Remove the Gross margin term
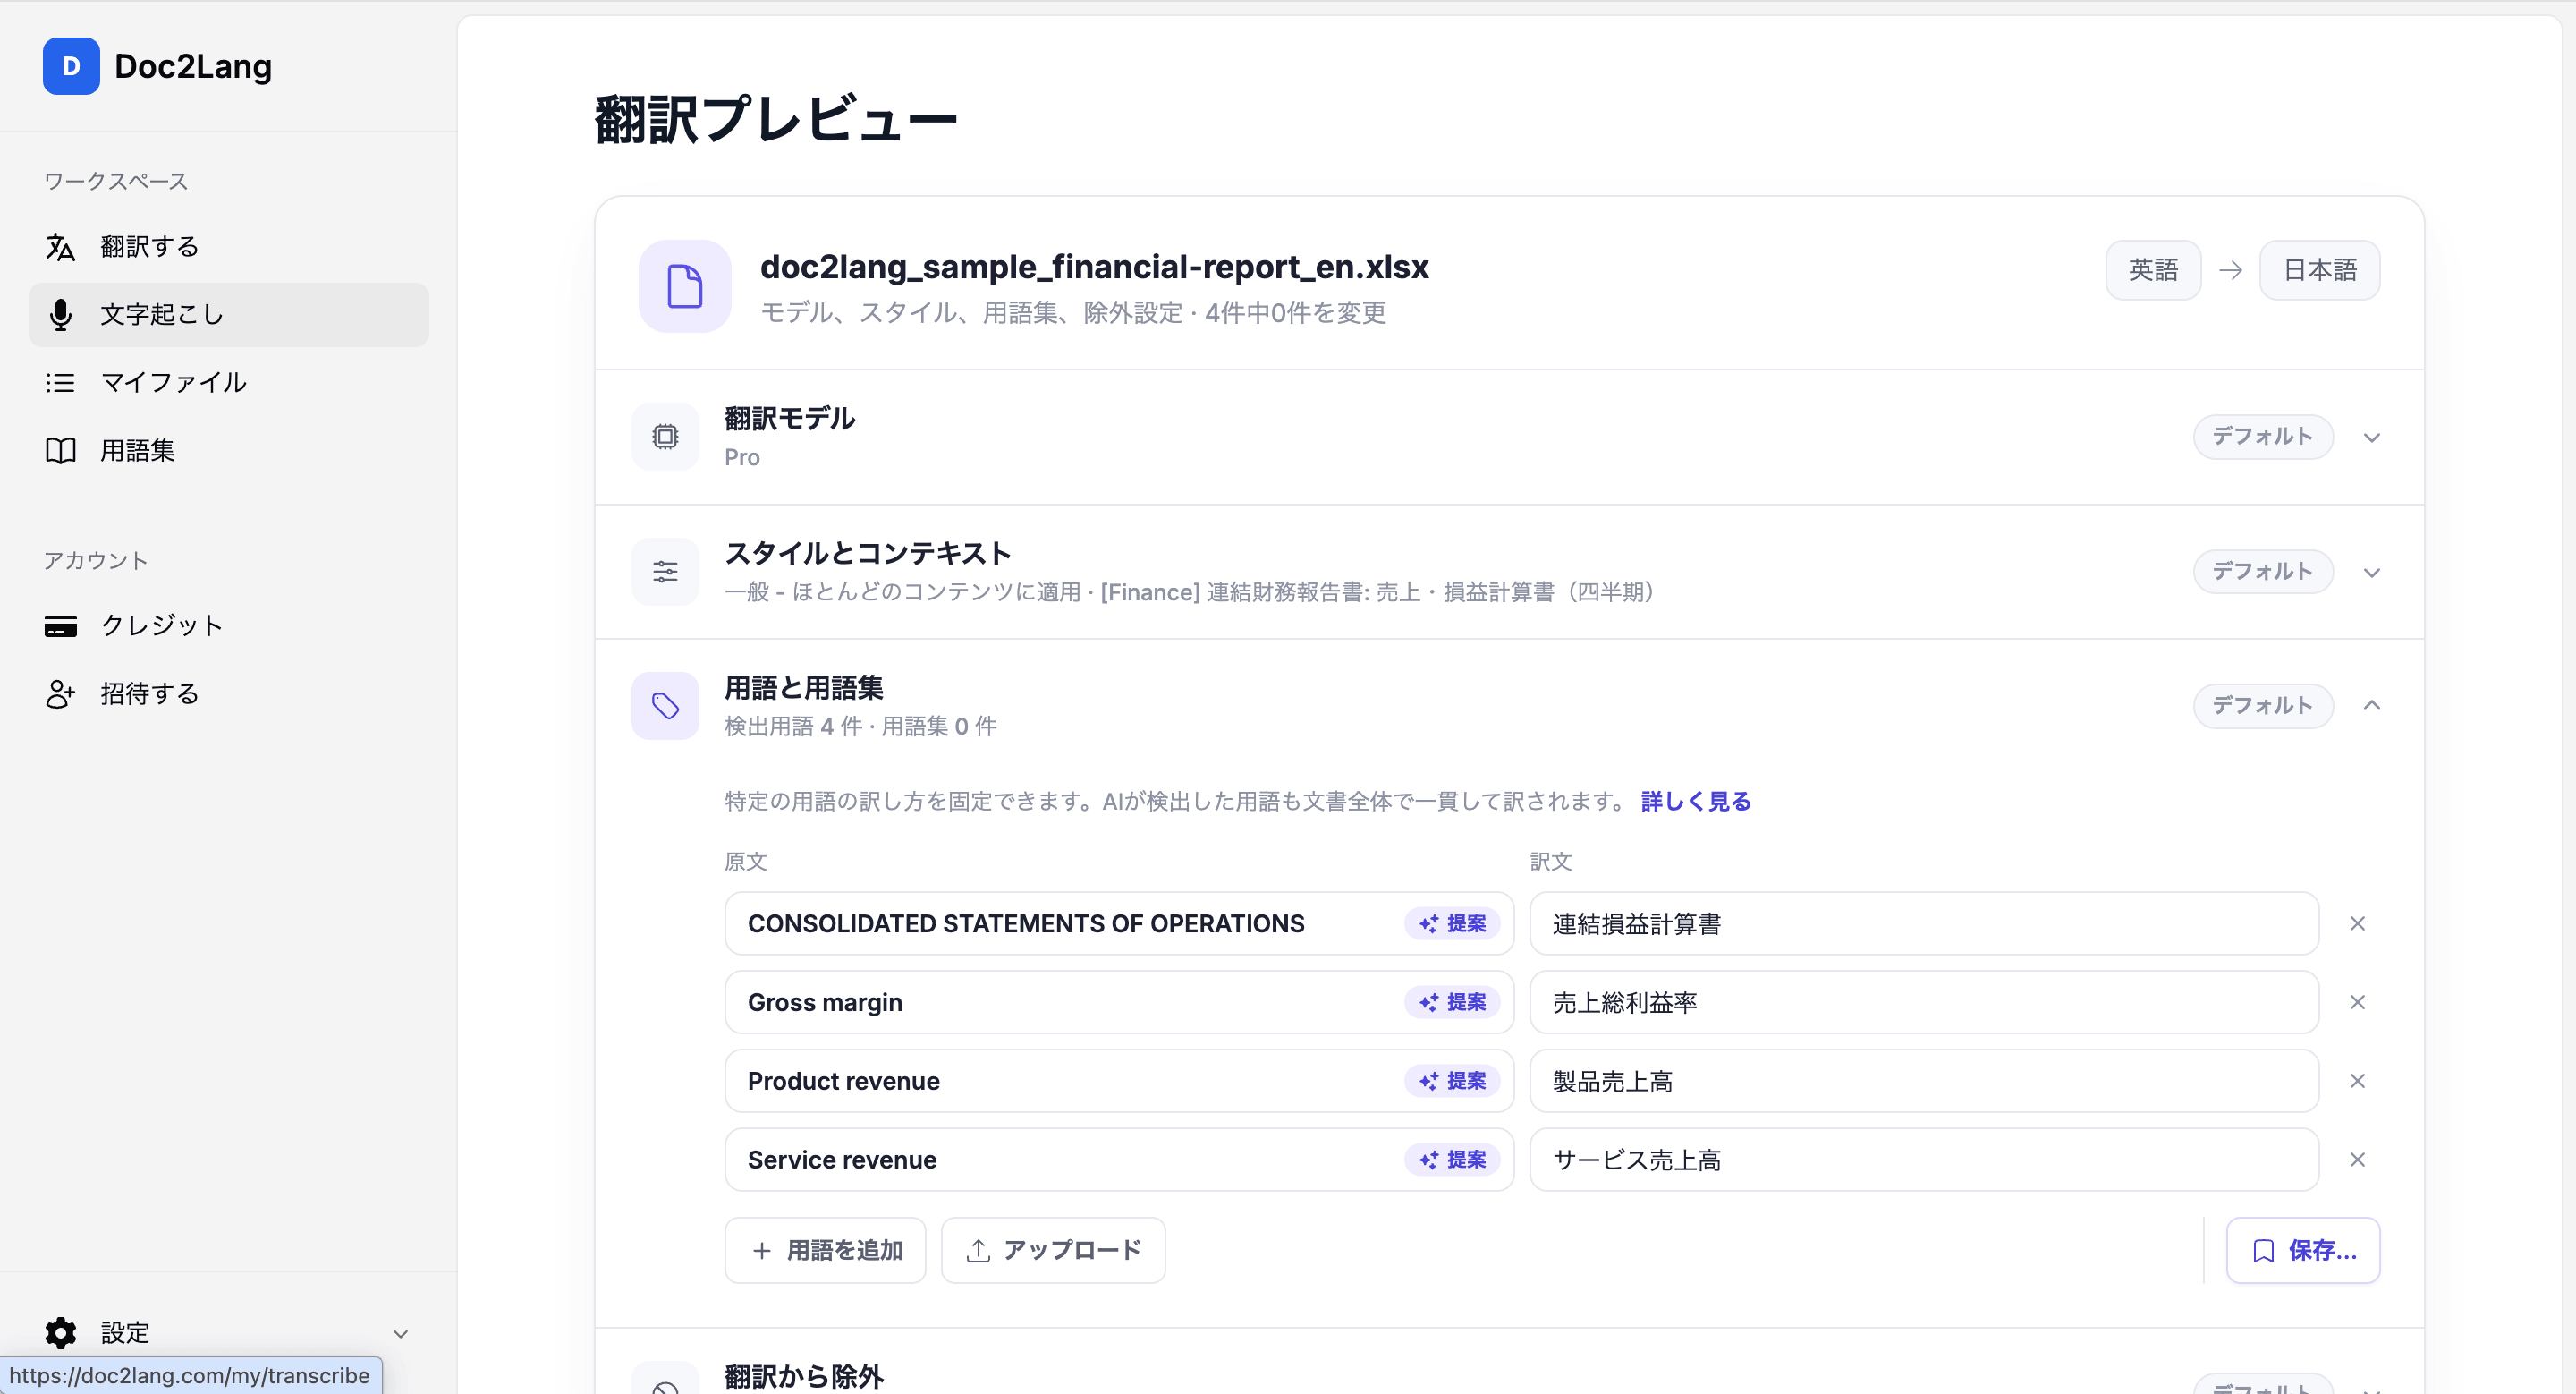 point(2357,1002)
